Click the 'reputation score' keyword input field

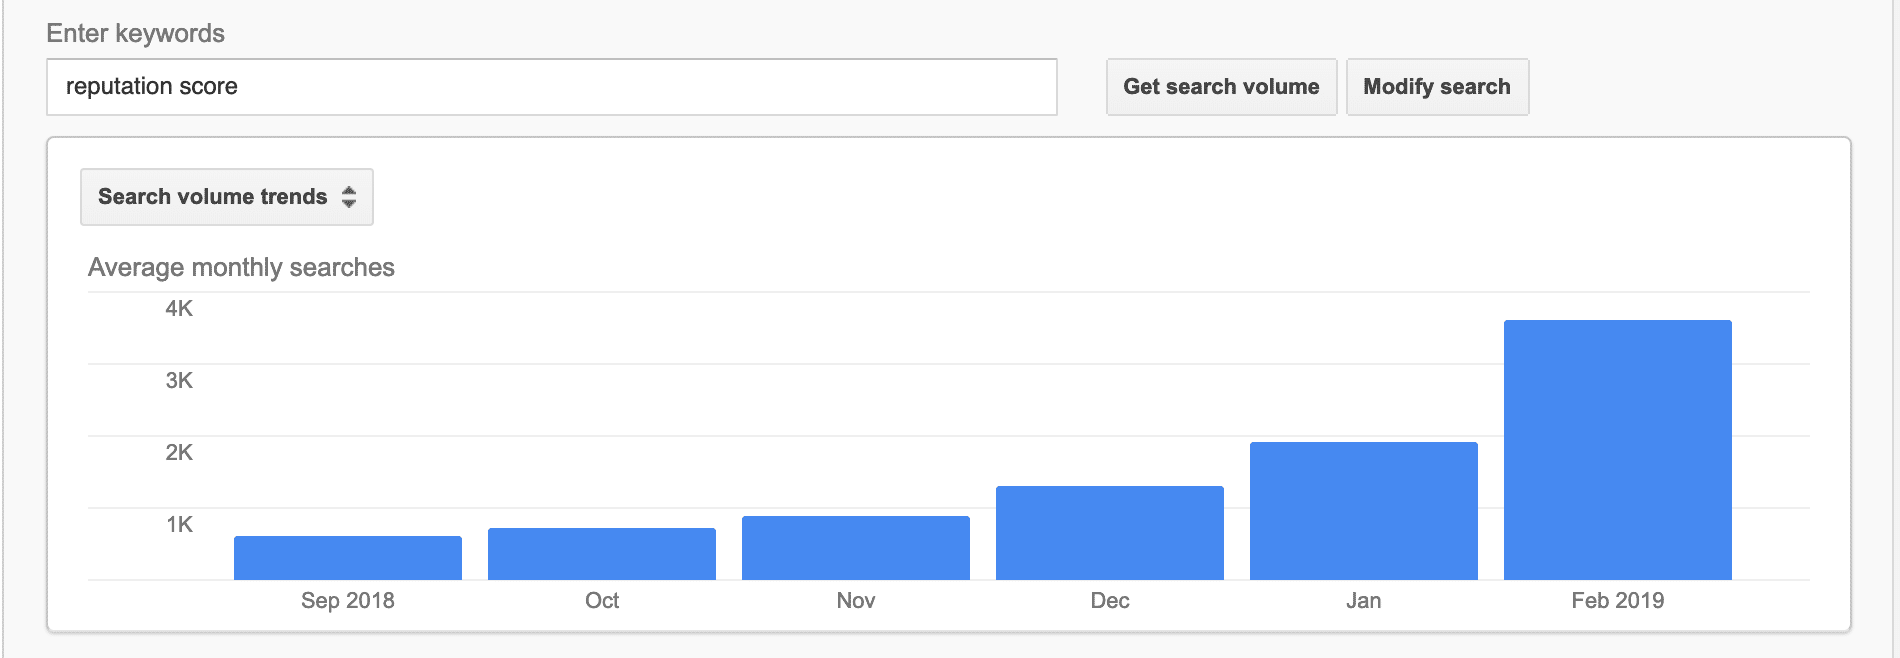tap(551, 87)
